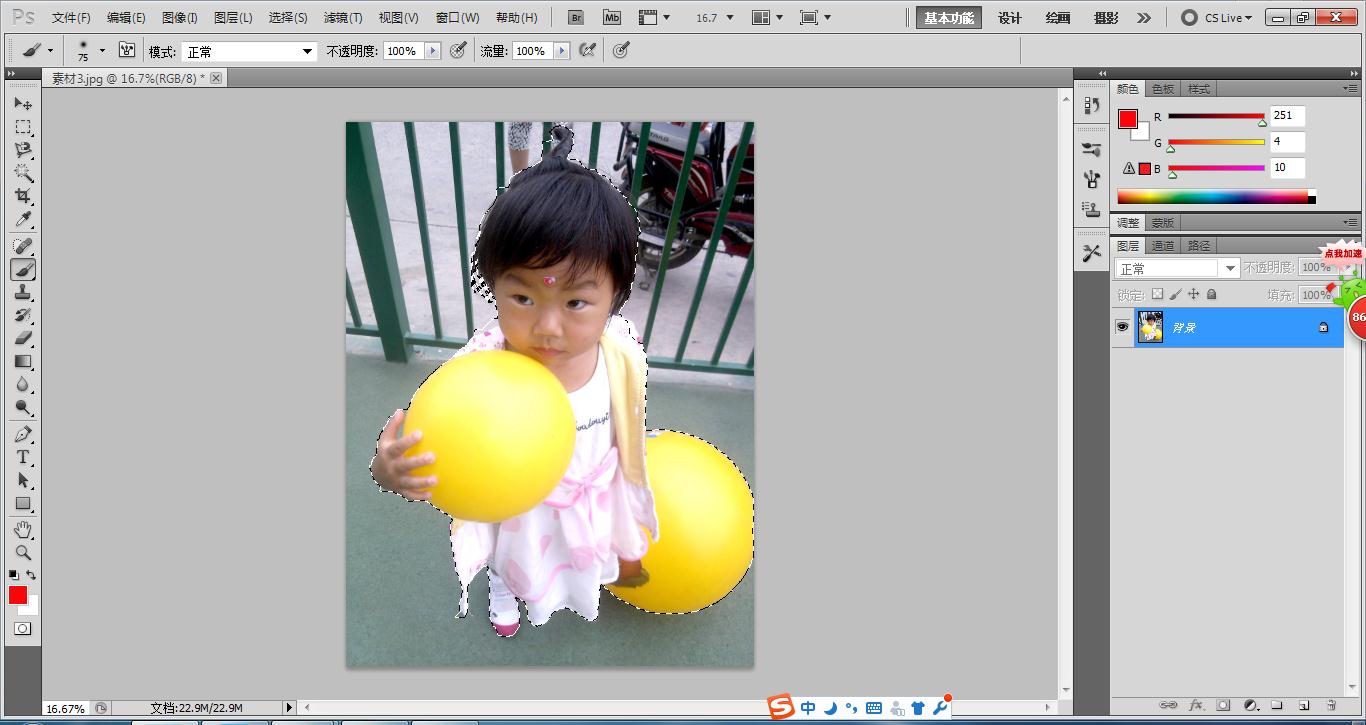Click the 基本功能 workspace button
The width and height of the screenshot is (1366, 725).
tap(947, 17)
